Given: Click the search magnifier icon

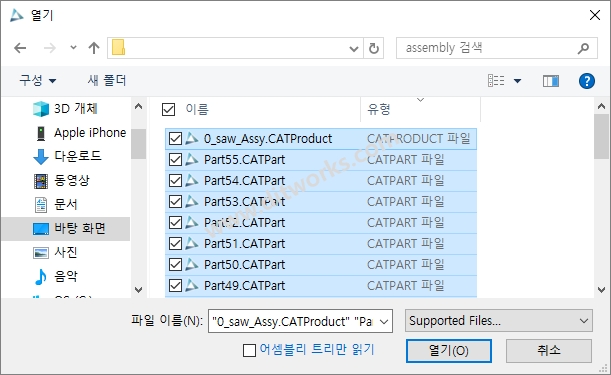Looking at the screenshot, I should (583, 48).
